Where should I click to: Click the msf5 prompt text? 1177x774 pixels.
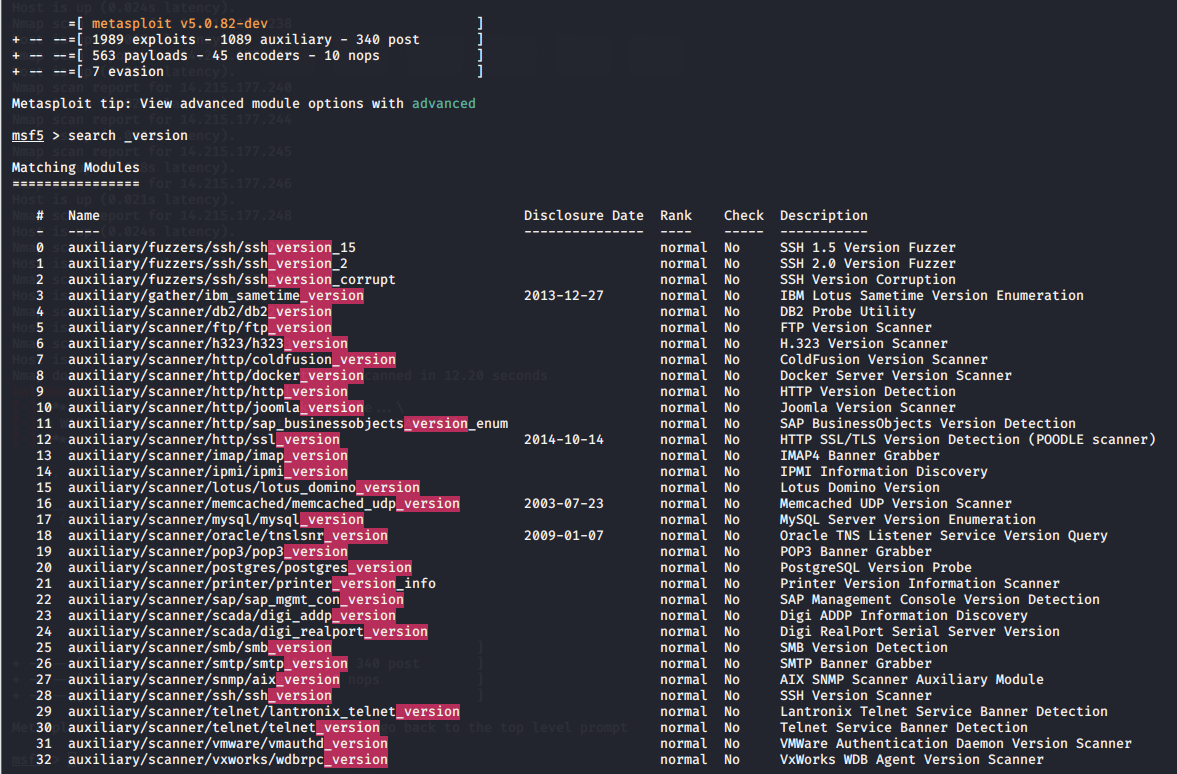click(27, 135)
